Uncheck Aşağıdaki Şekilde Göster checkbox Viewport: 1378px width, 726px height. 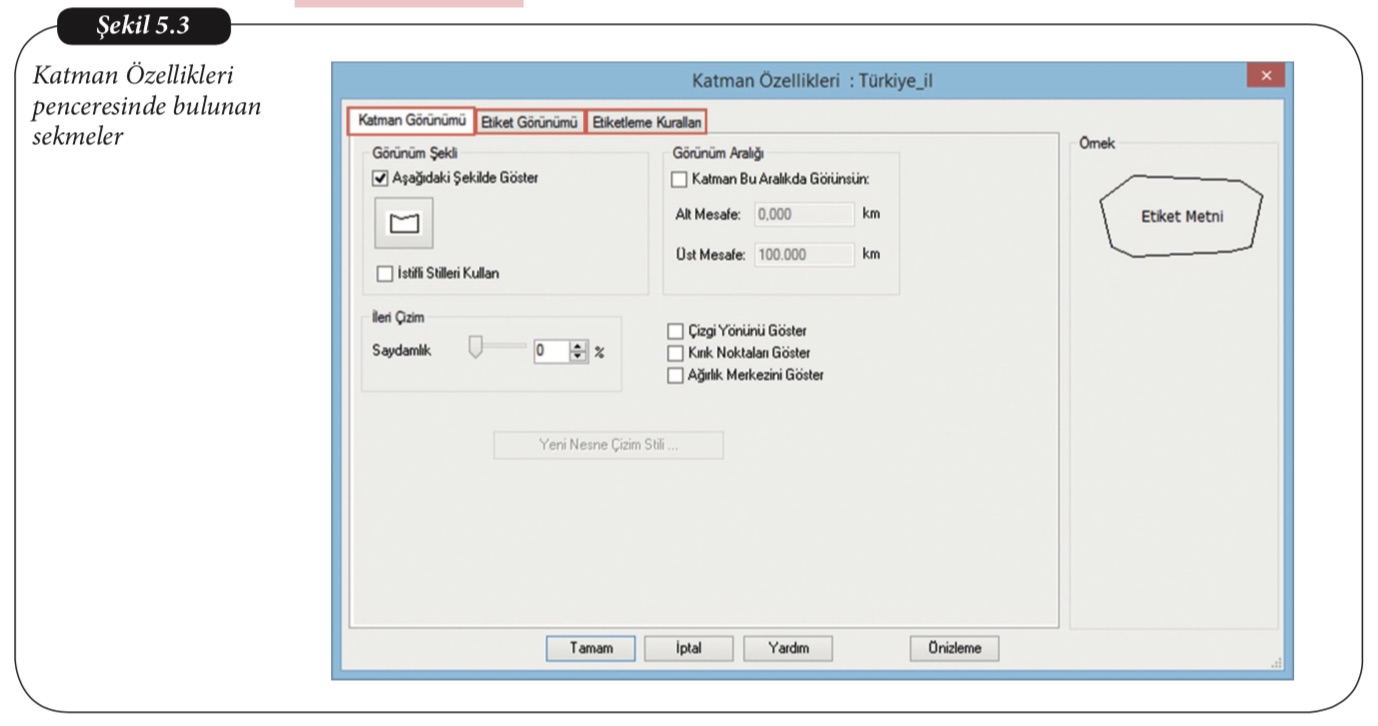[380, 179]
